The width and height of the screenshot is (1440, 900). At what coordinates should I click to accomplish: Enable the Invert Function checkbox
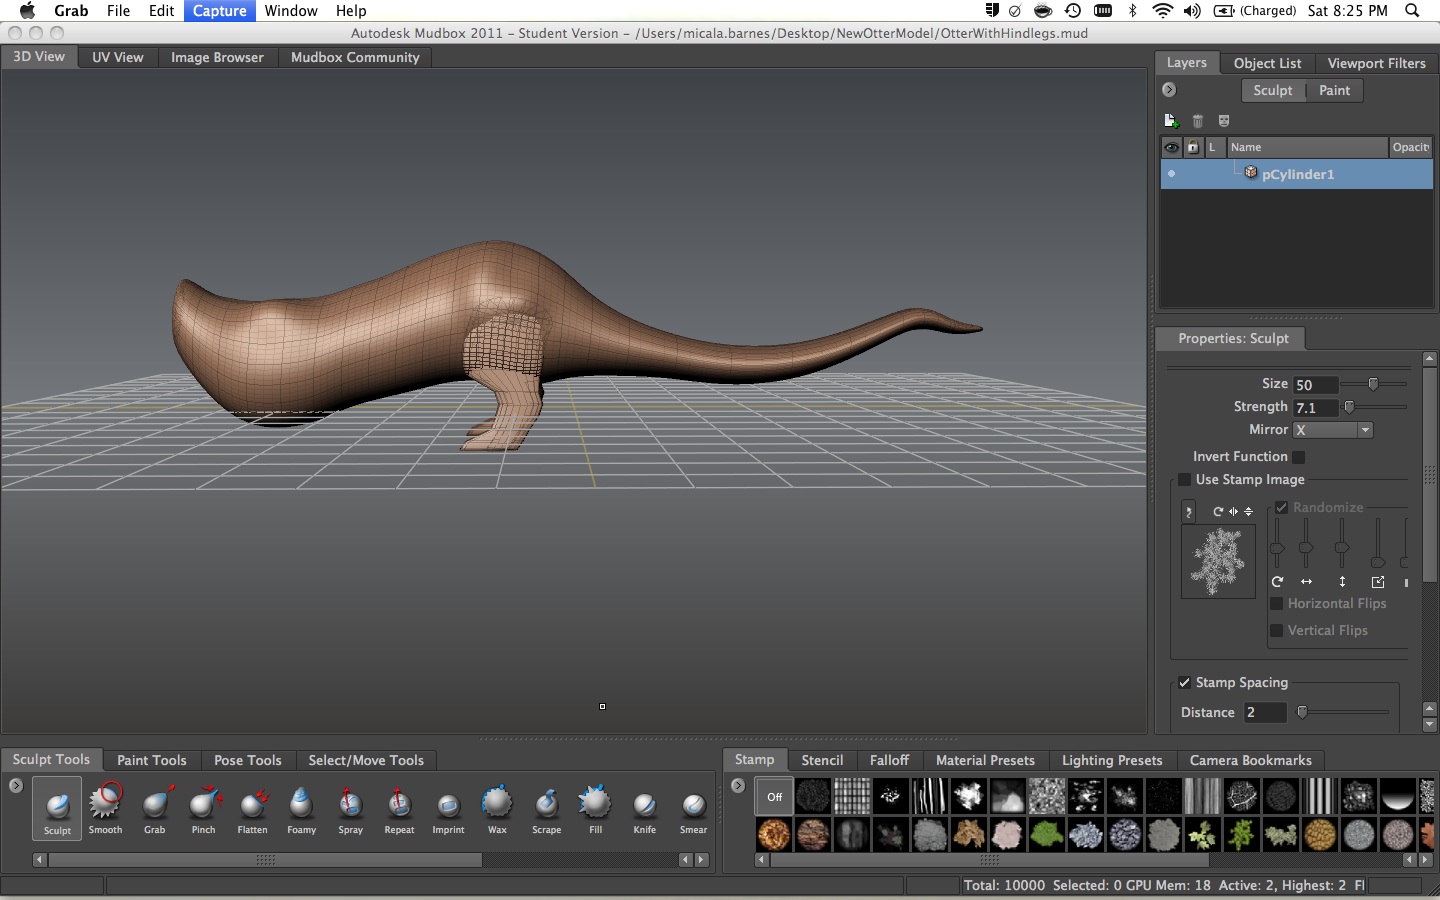pos(1299,457)
